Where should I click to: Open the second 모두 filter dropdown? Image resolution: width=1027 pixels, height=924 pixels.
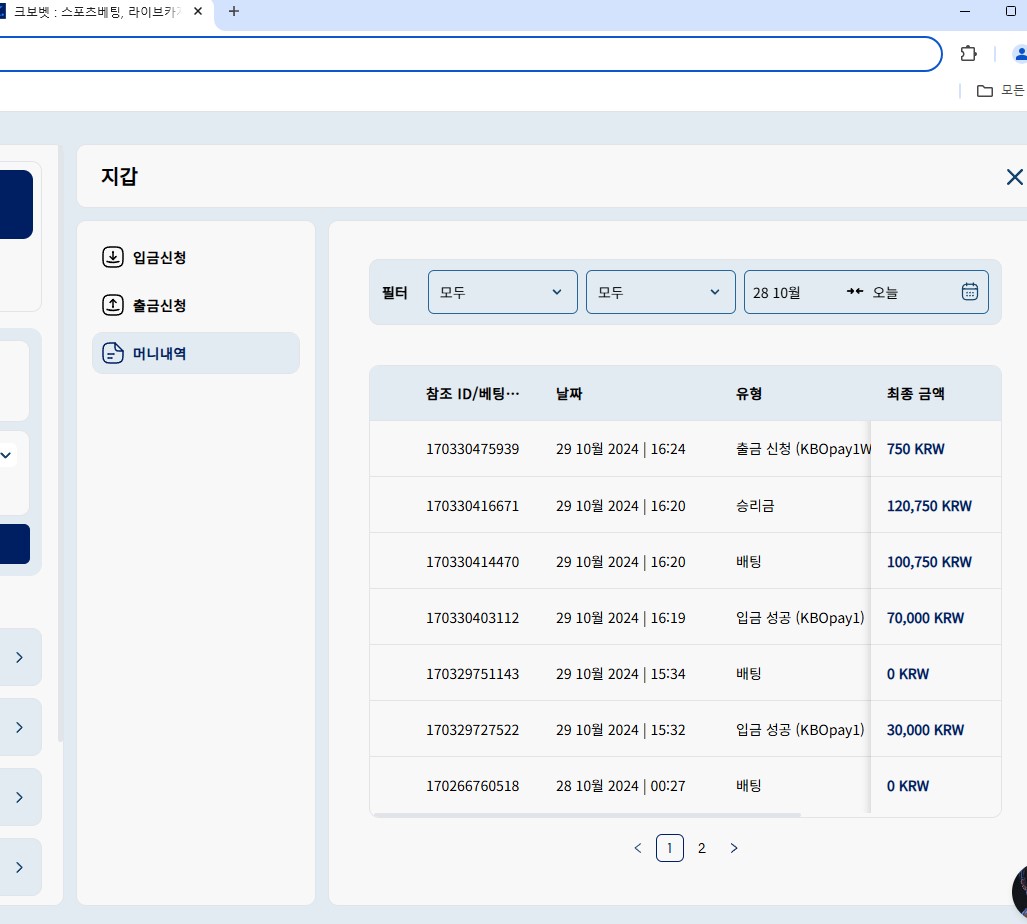coord(660,292)
